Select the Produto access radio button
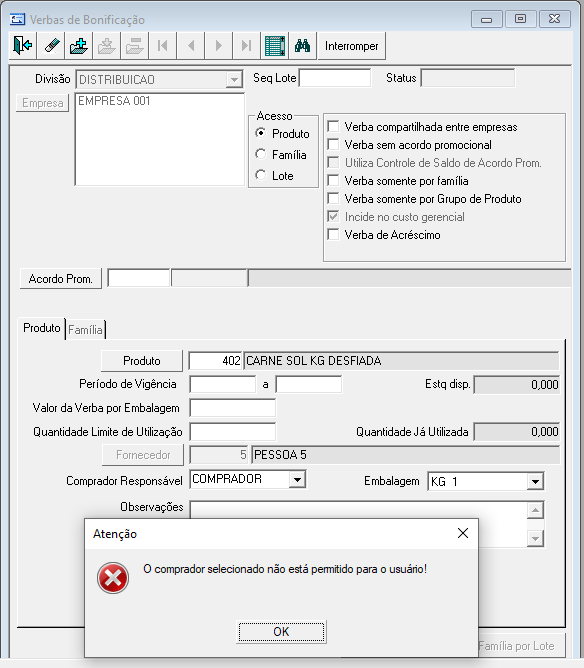 tap(261, 133)
